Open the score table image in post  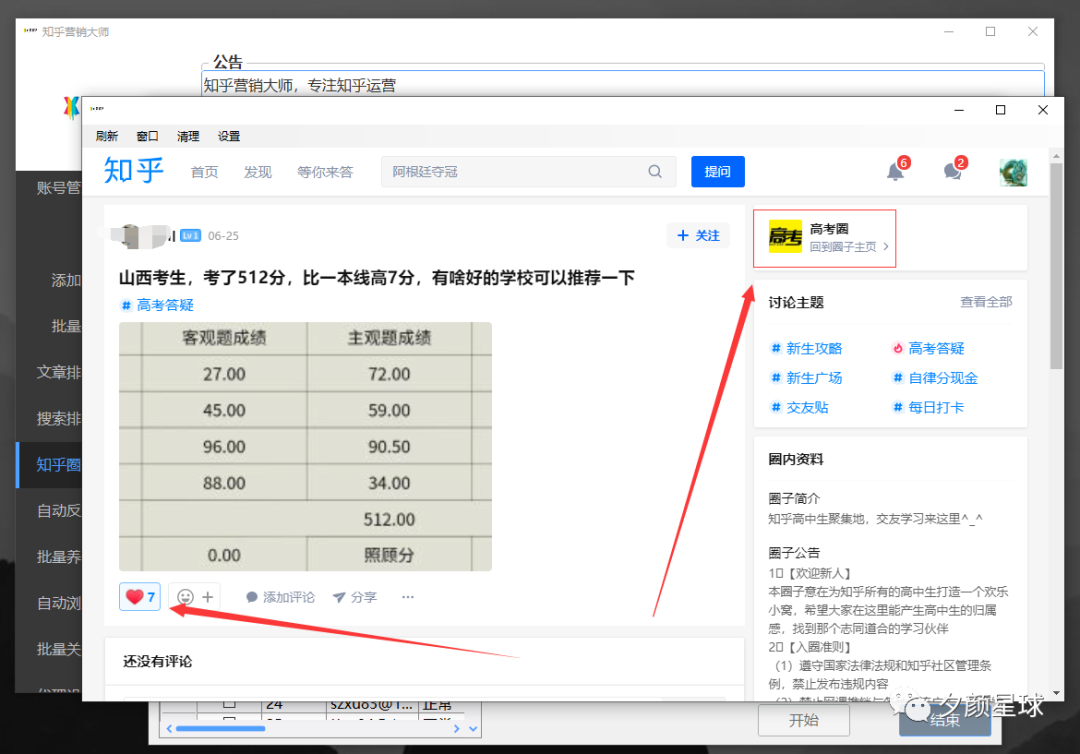coord(305,446)
